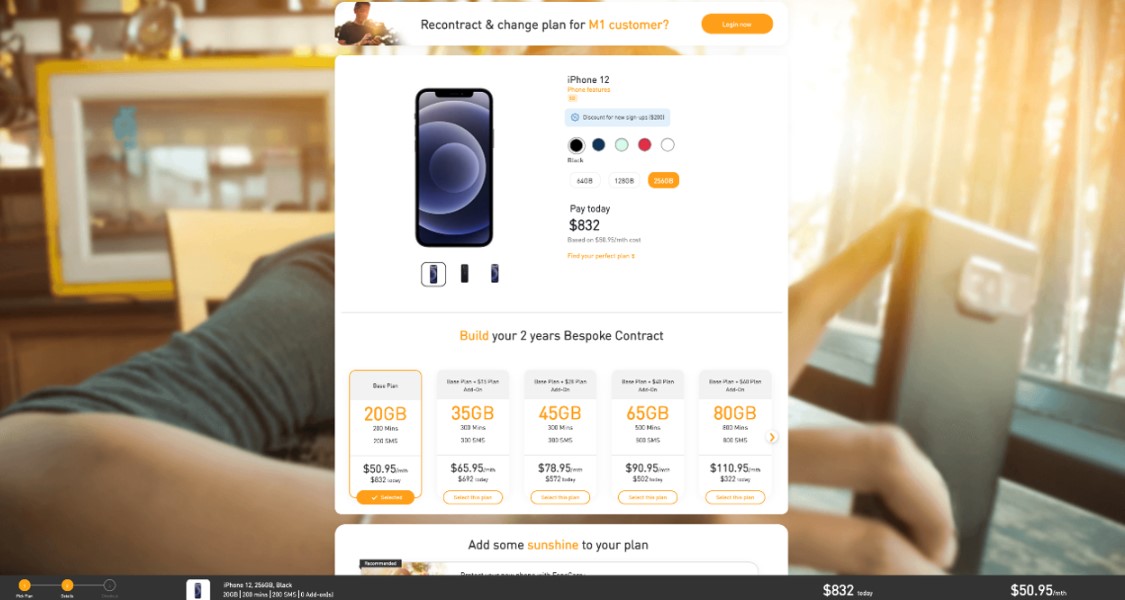Click the iPhone icon in bottom summary bar
This screenshot has width=1125, height=600.
coord(198,590)
